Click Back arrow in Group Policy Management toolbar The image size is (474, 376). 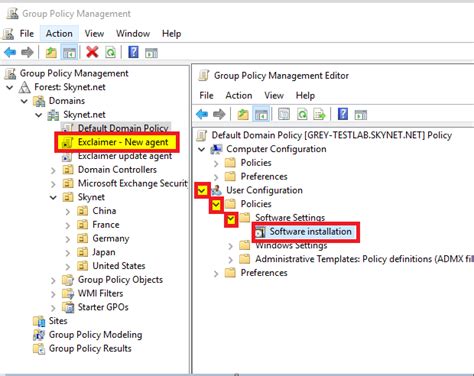tap(10, 52)
